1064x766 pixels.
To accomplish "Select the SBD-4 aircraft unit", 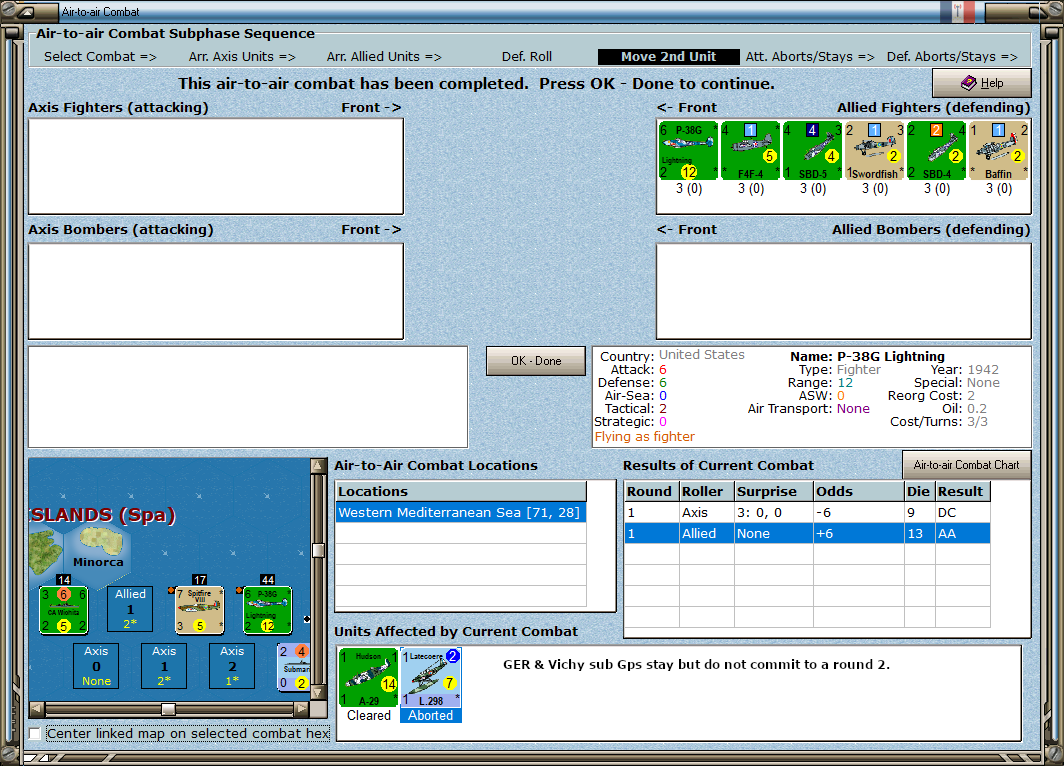I will pos(936,151).
